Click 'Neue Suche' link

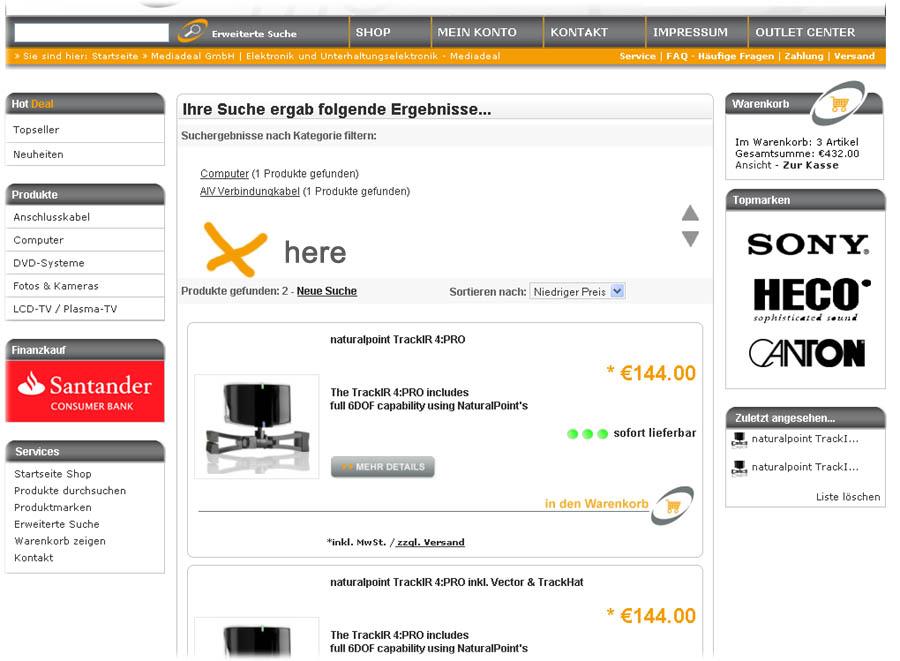tap(326, 291)
